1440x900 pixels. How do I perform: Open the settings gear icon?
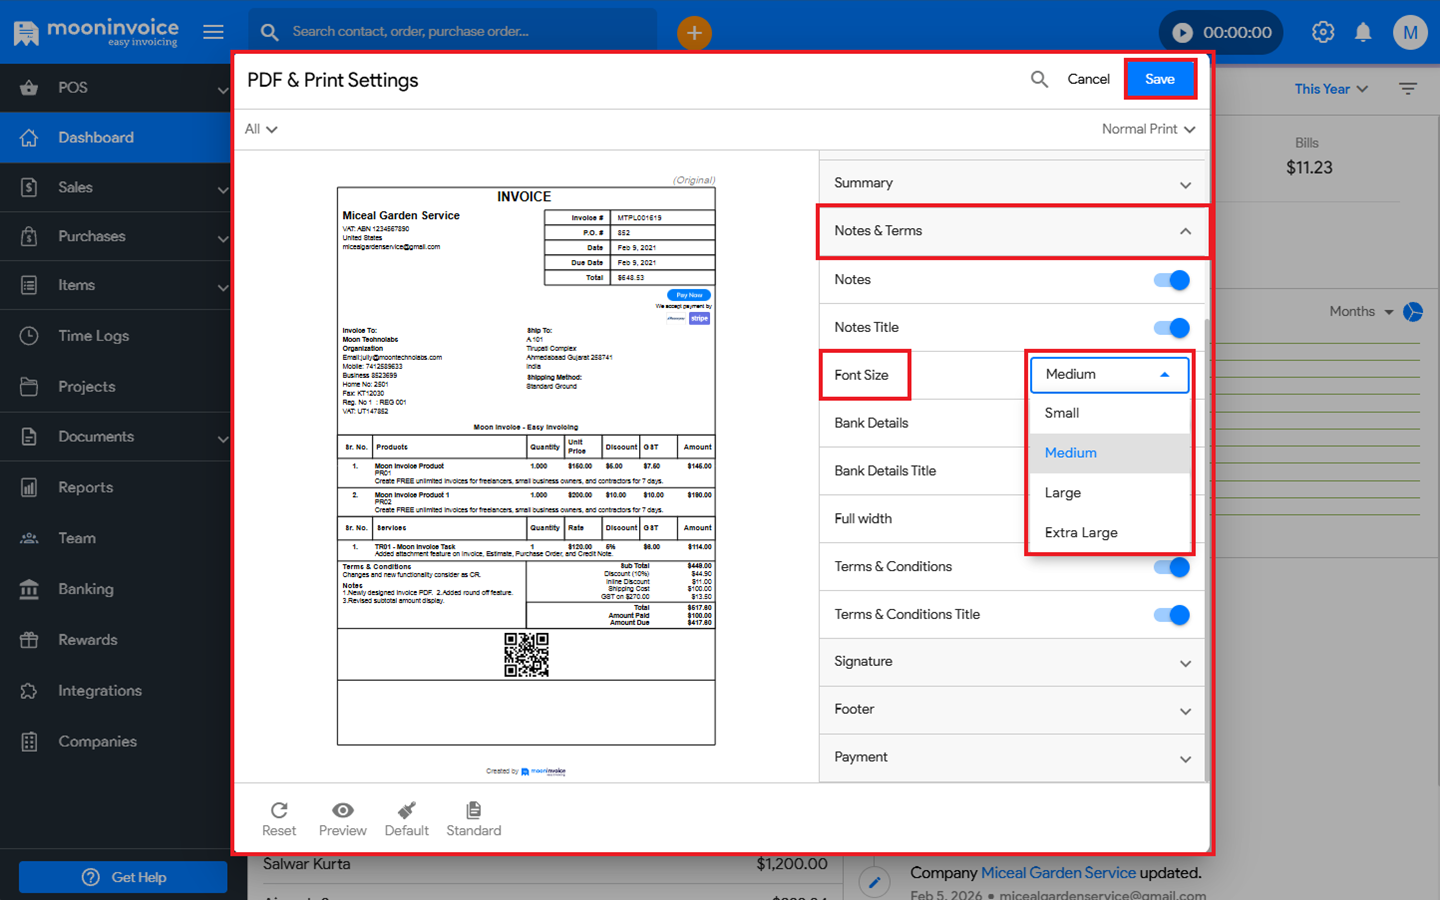[1322, 32]
